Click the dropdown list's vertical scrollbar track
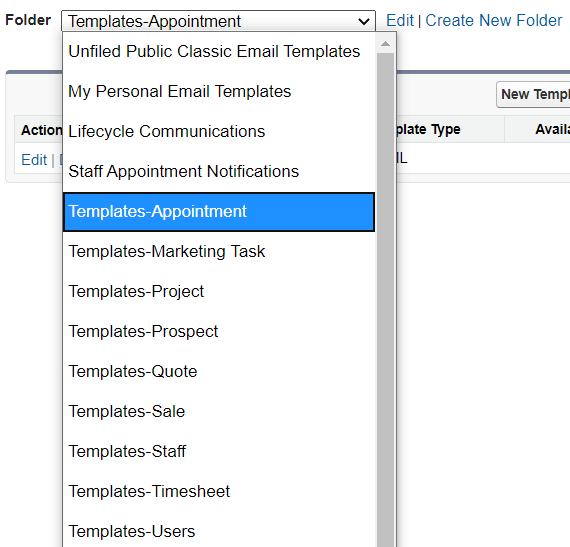This screenshot has height=547, width=570. point(385,300)
